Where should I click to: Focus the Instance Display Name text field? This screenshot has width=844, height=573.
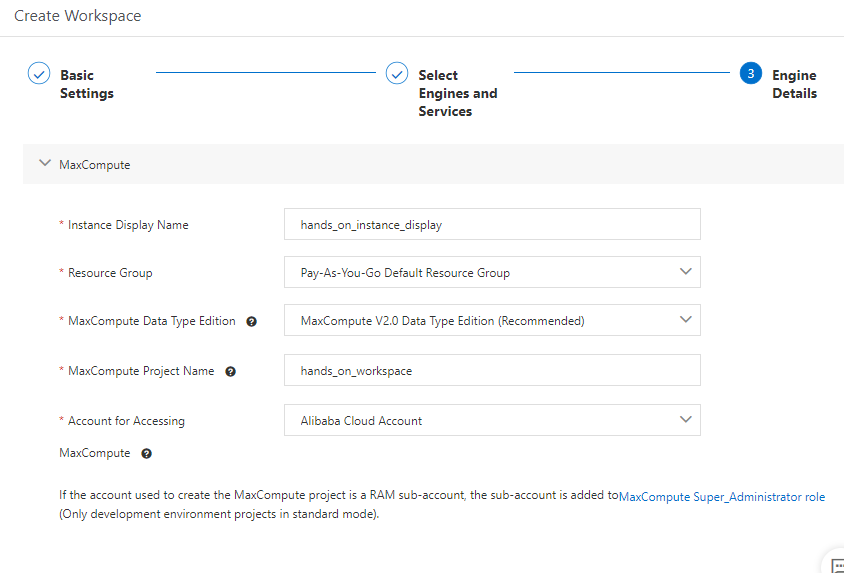[x=492, y=225]
